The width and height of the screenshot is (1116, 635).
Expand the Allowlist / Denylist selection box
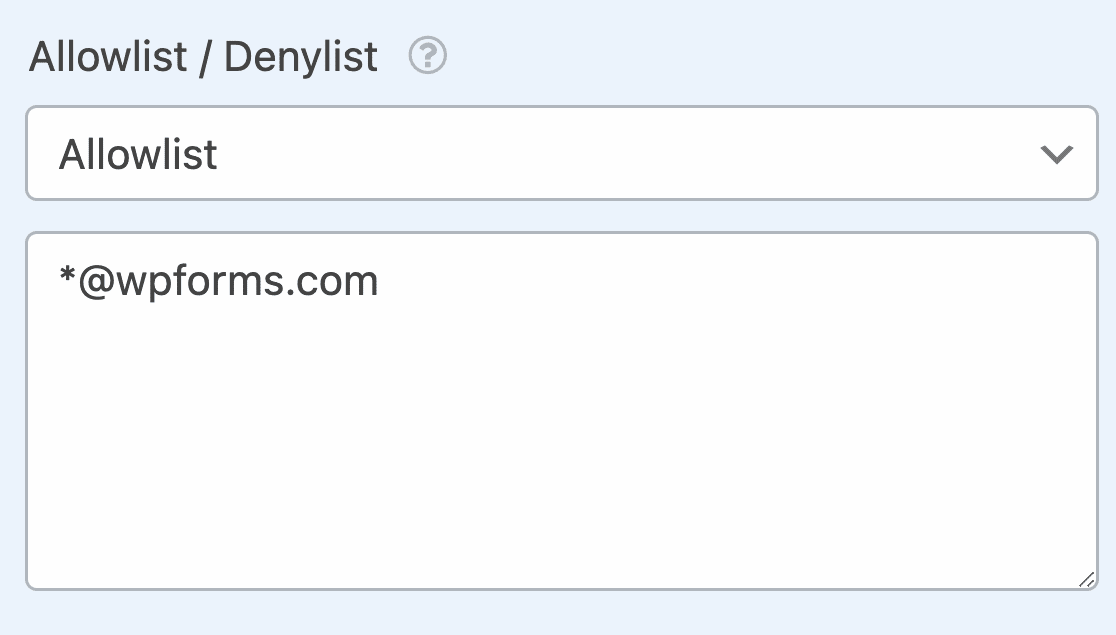point(560,153)
